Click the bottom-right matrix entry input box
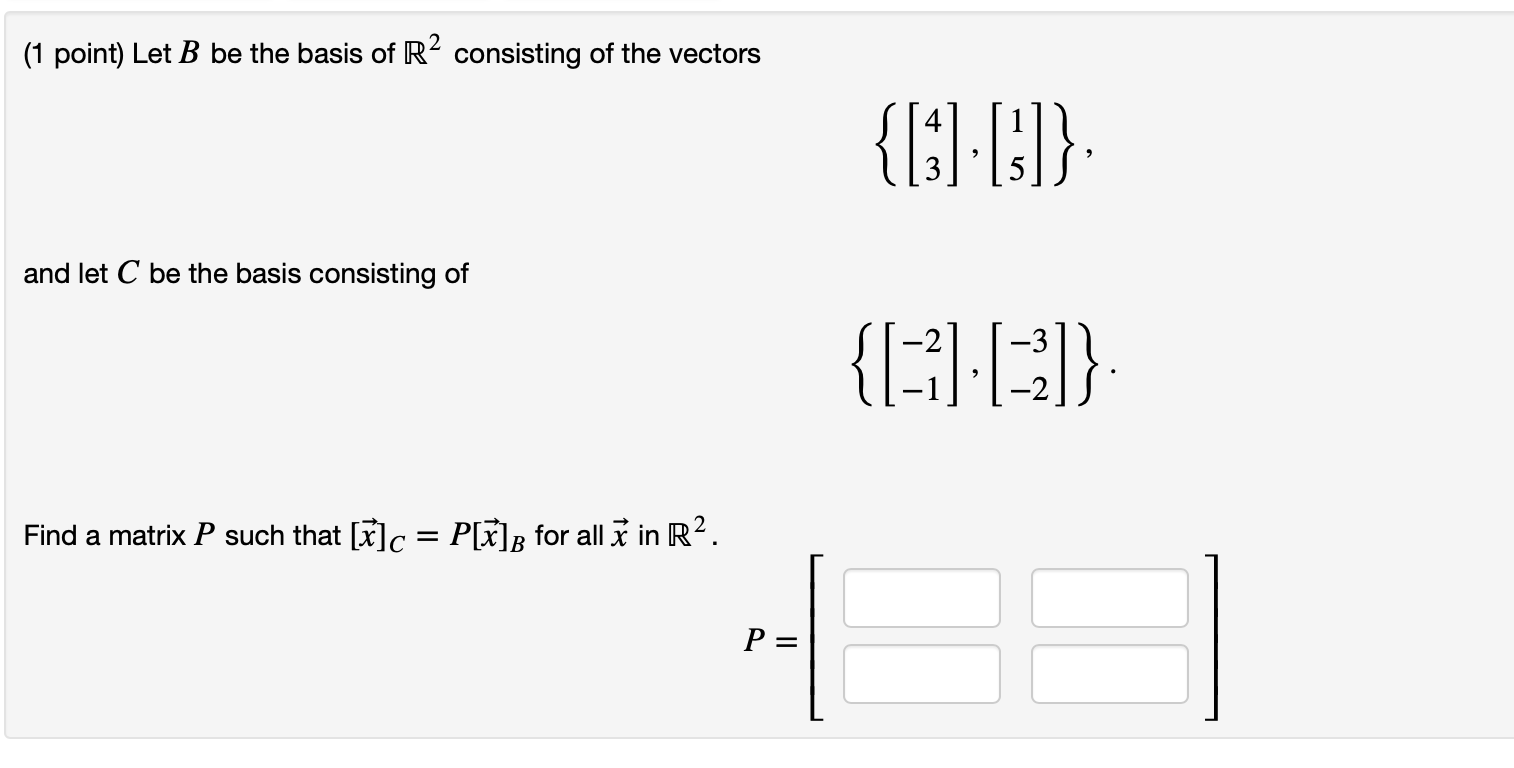This screenshot has width=1514, height=768. 1108,674
